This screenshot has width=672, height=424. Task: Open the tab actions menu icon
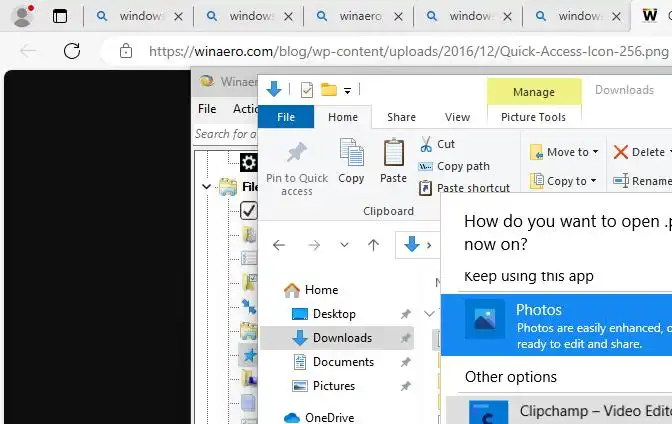click(x=60, y=16)
